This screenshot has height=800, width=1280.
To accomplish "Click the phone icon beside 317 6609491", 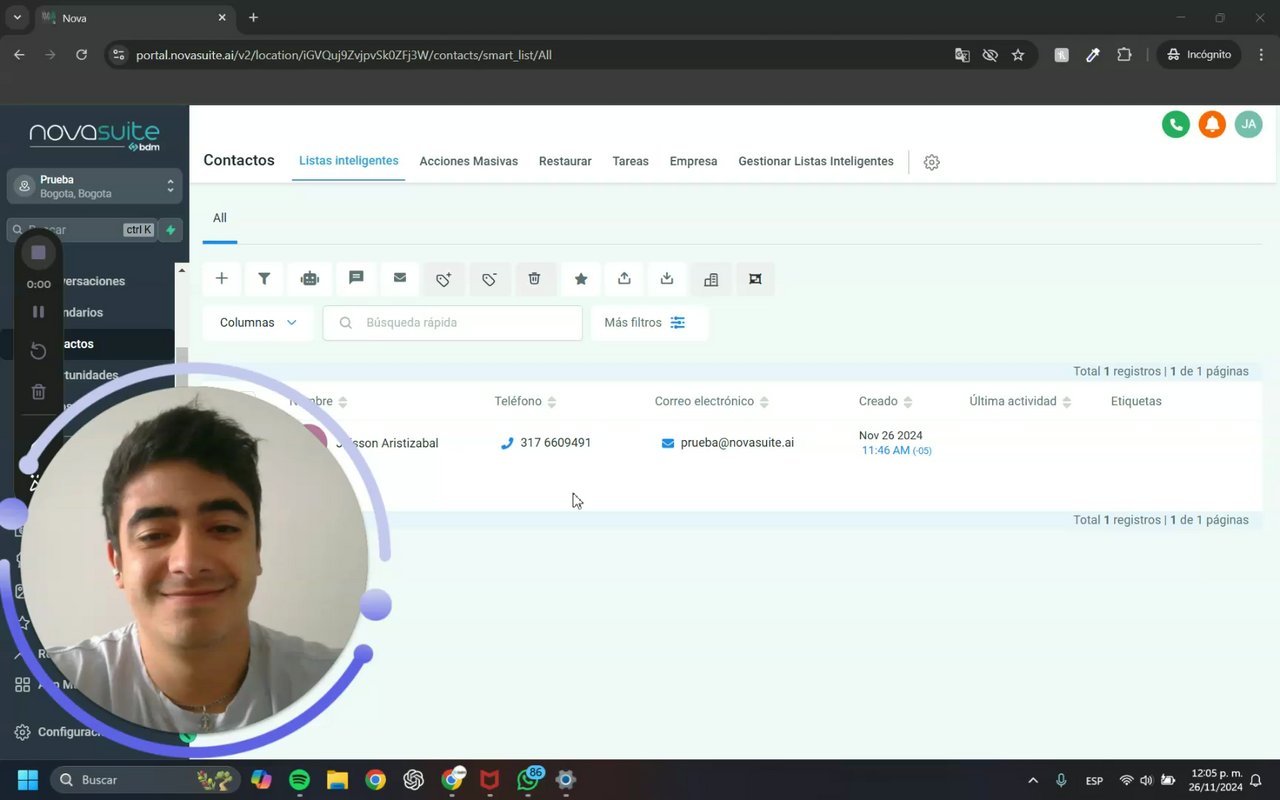I will (x=507, y=443).
